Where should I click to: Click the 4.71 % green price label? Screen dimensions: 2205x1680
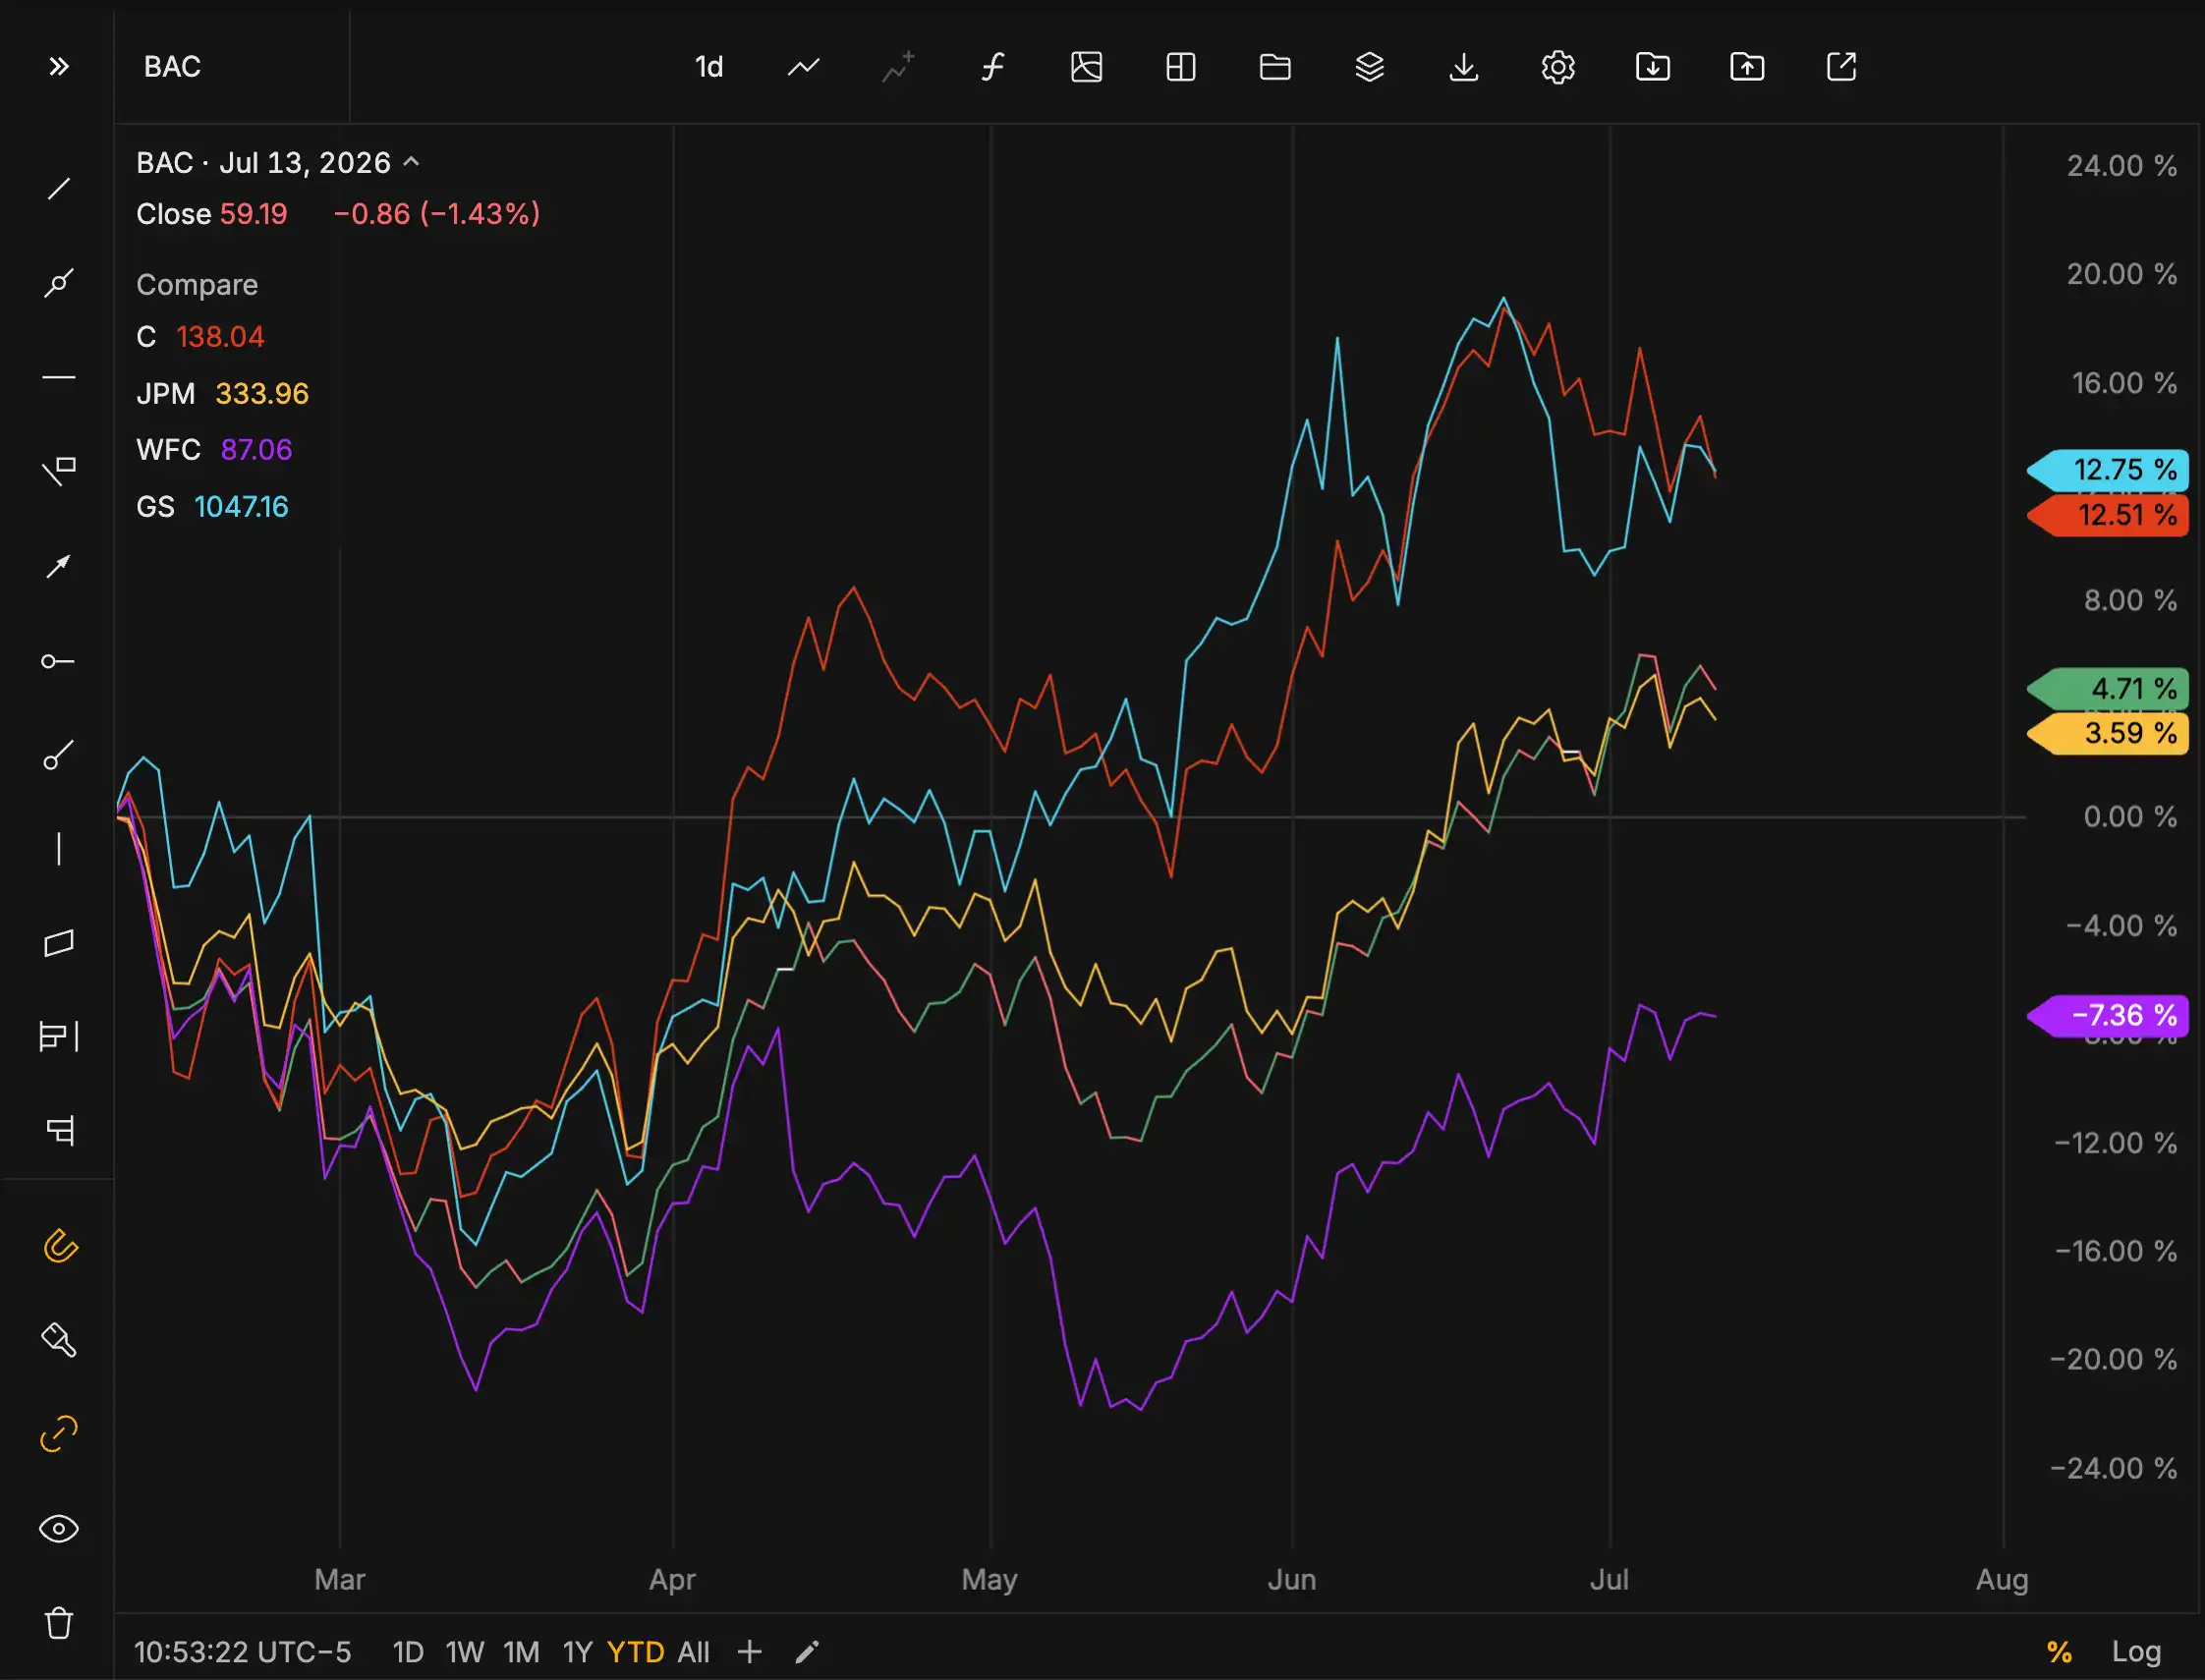[x=2108, y=689]
